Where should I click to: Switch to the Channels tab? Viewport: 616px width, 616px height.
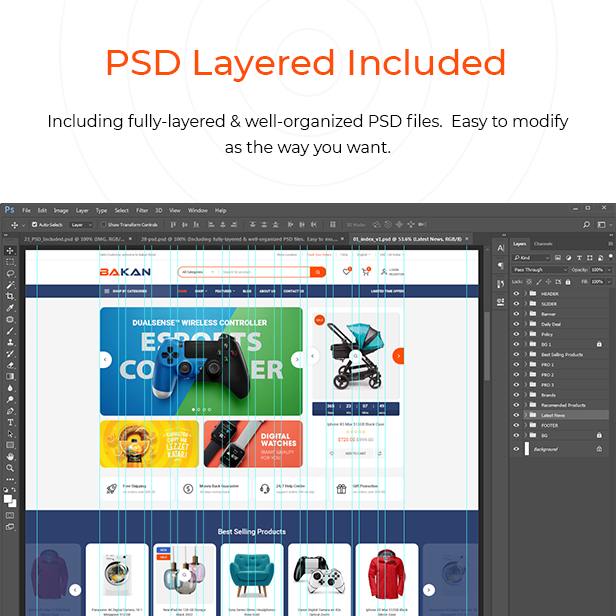[x=543, y=244]
